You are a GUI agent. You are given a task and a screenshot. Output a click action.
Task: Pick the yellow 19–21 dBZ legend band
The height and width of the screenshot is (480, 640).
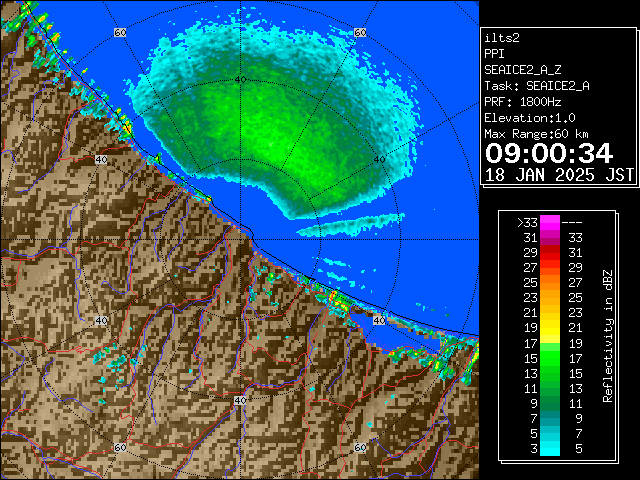click(550, 328)
